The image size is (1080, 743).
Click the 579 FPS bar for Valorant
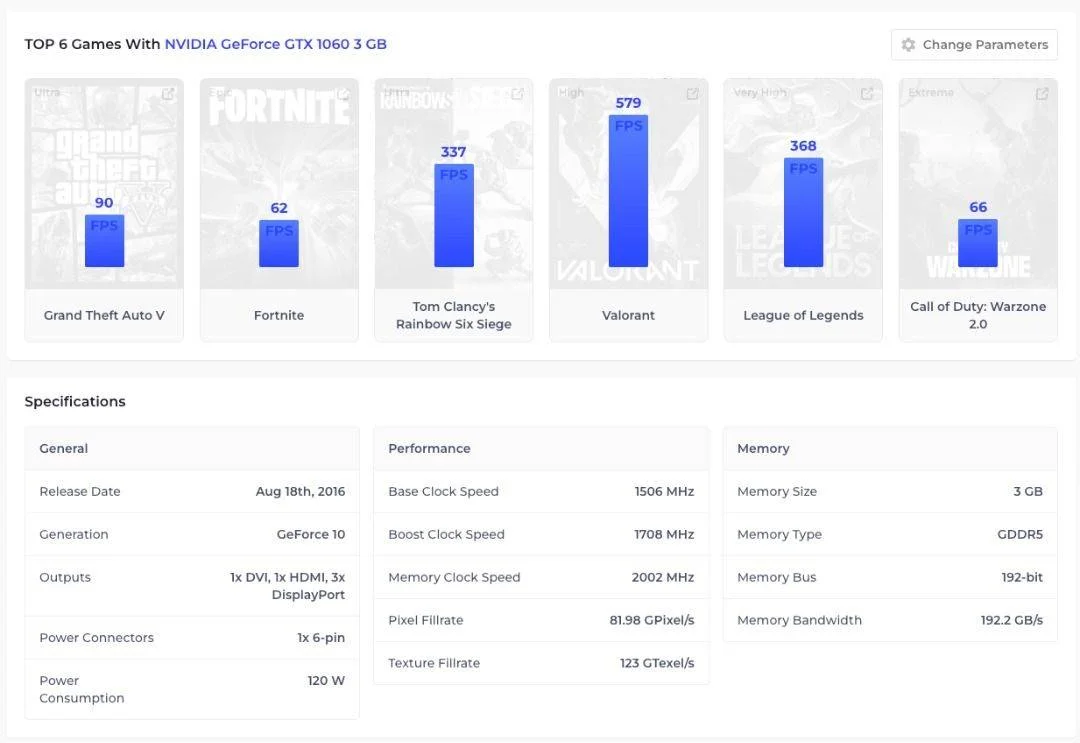[628, 191]
